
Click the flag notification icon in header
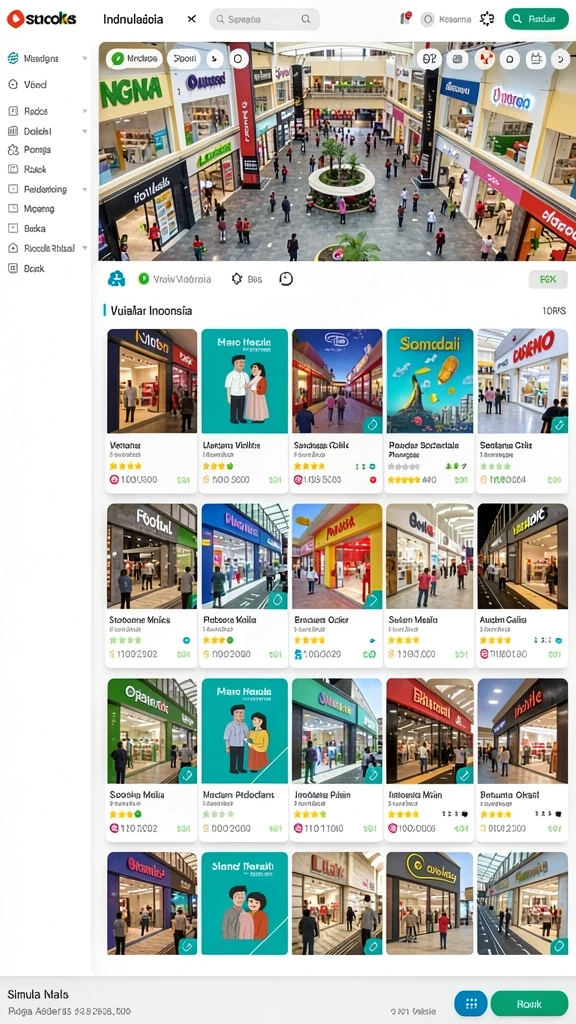405,18
